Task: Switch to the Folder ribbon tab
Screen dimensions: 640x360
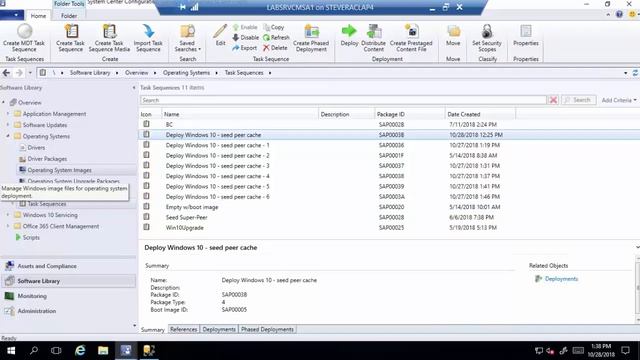Action: click(69, 16)
